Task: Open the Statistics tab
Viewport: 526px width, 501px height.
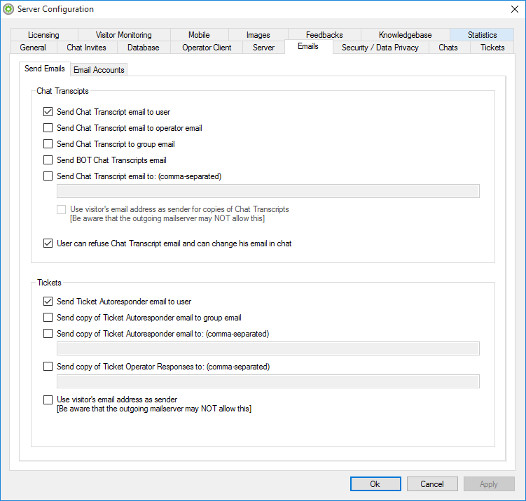Action: point(482,35)
